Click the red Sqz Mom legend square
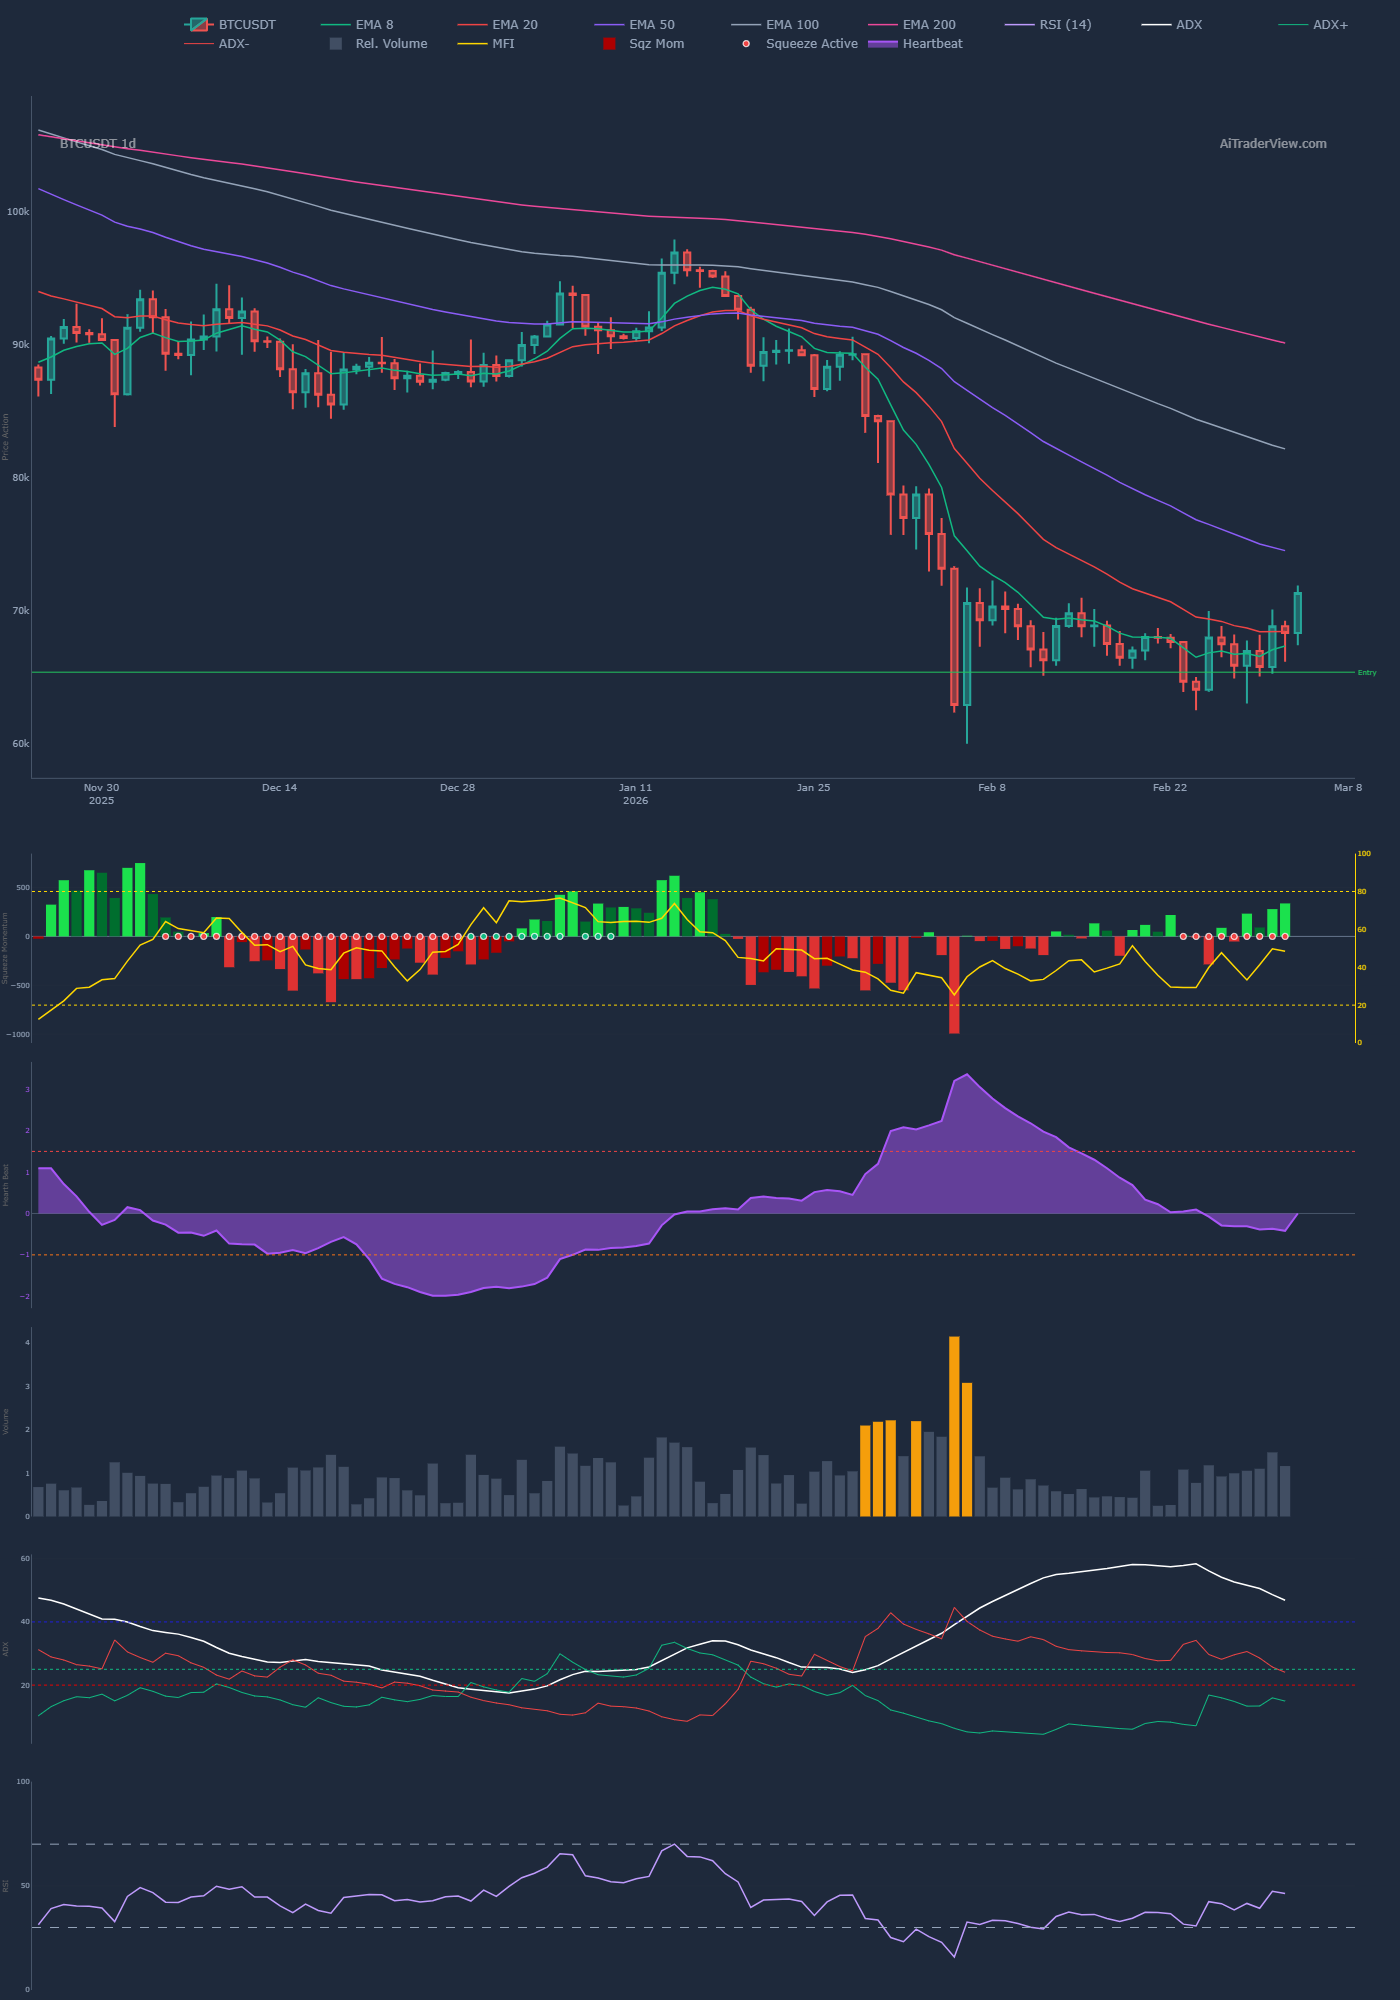This screenshot has width=1400, height=2000. (x=609, y=44)
